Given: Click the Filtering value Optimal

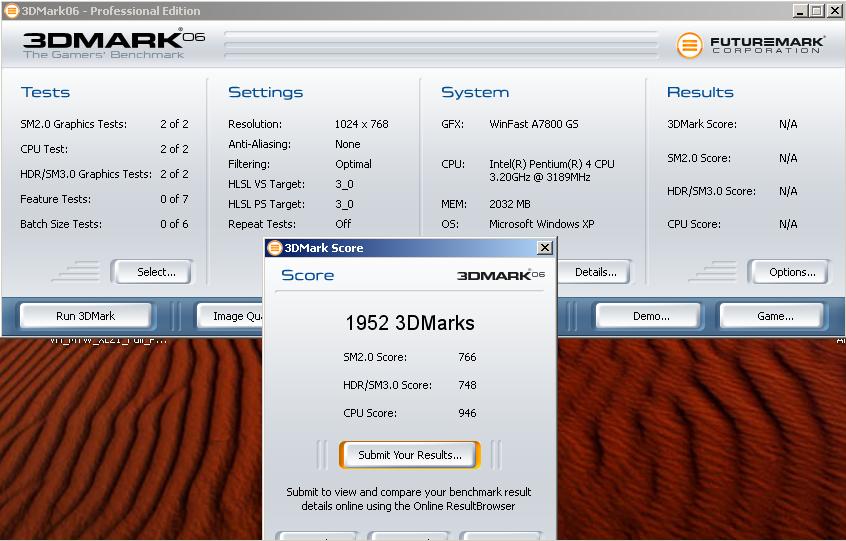Looking at the screenshot, I should (353, 164).
